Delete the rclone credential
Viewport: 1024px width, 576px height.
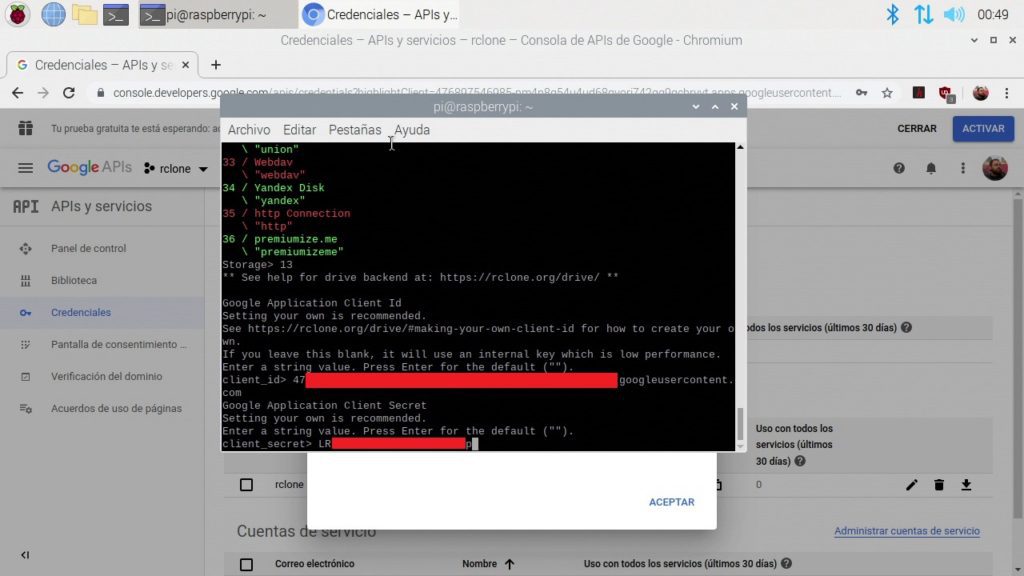[x=939, y=485]
